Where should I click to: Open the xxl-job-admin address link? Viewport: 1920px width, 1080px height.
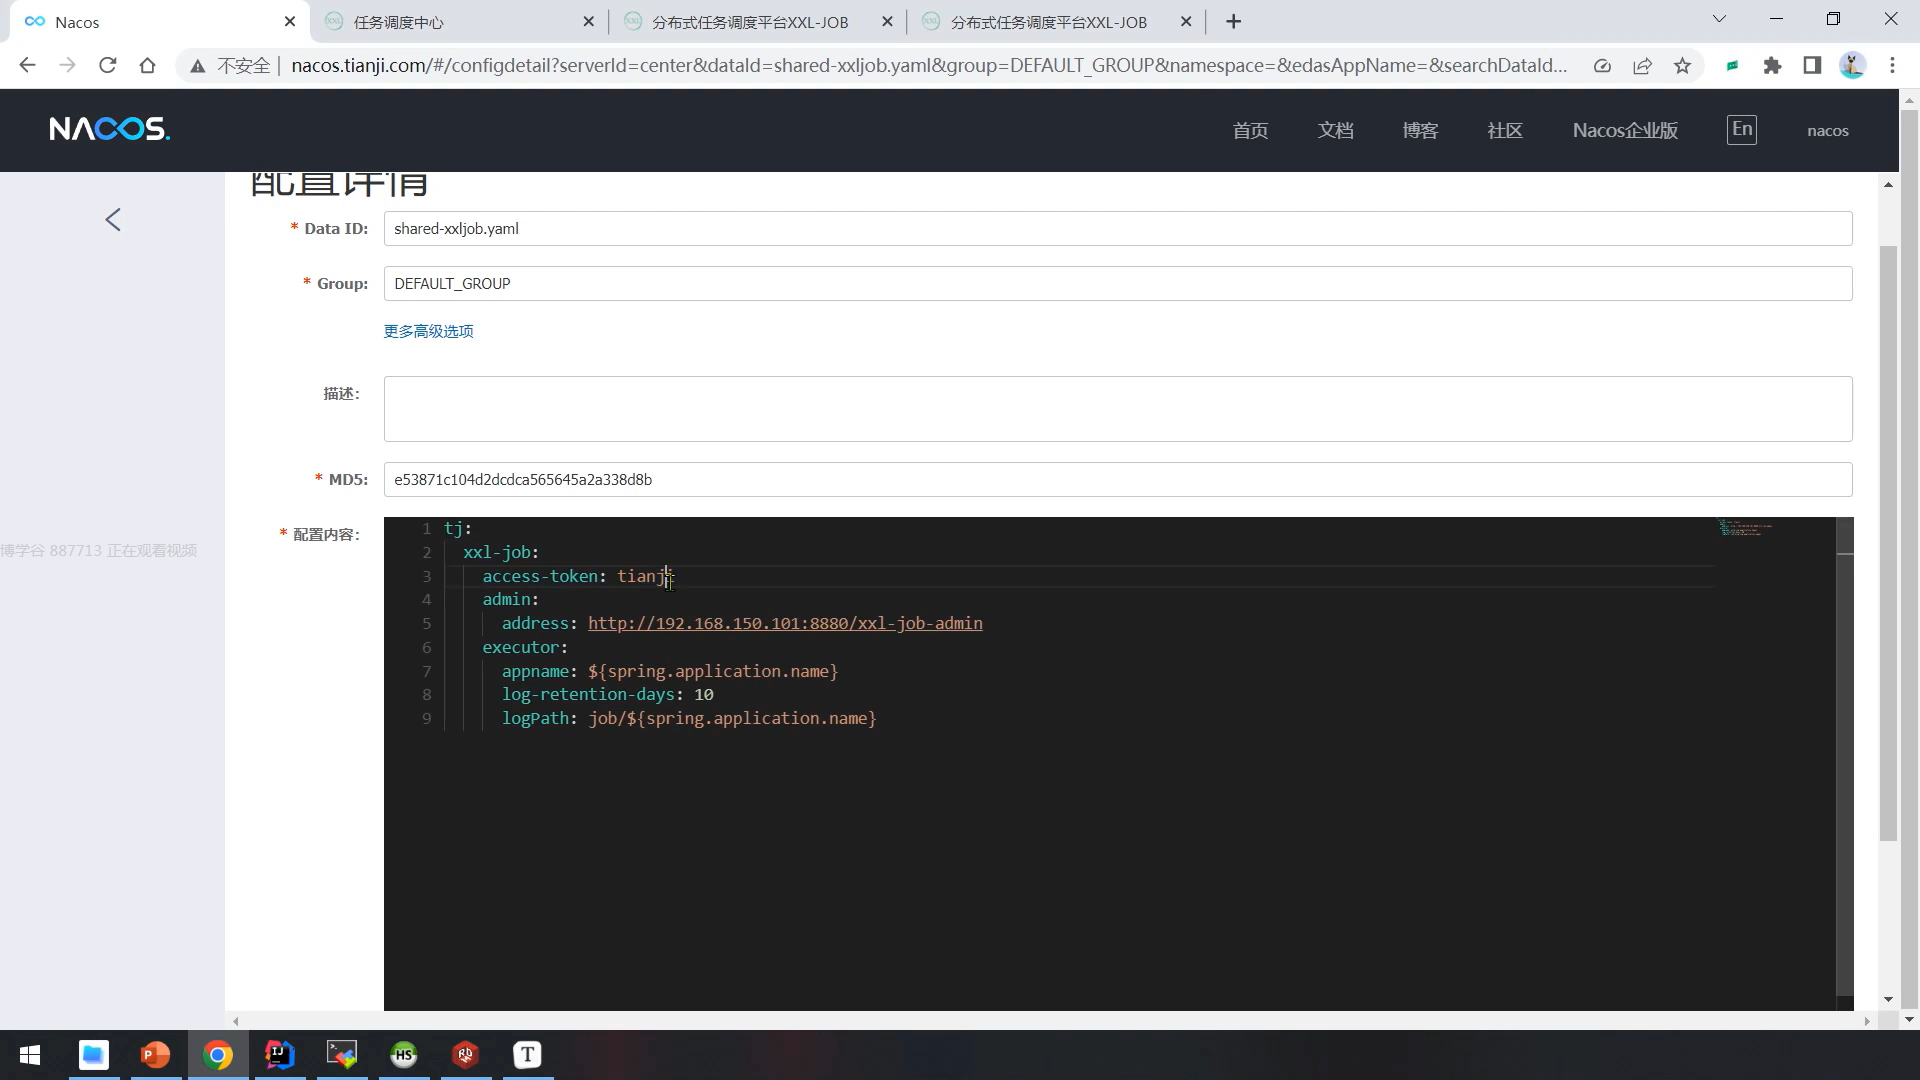(x=785, y=623)
